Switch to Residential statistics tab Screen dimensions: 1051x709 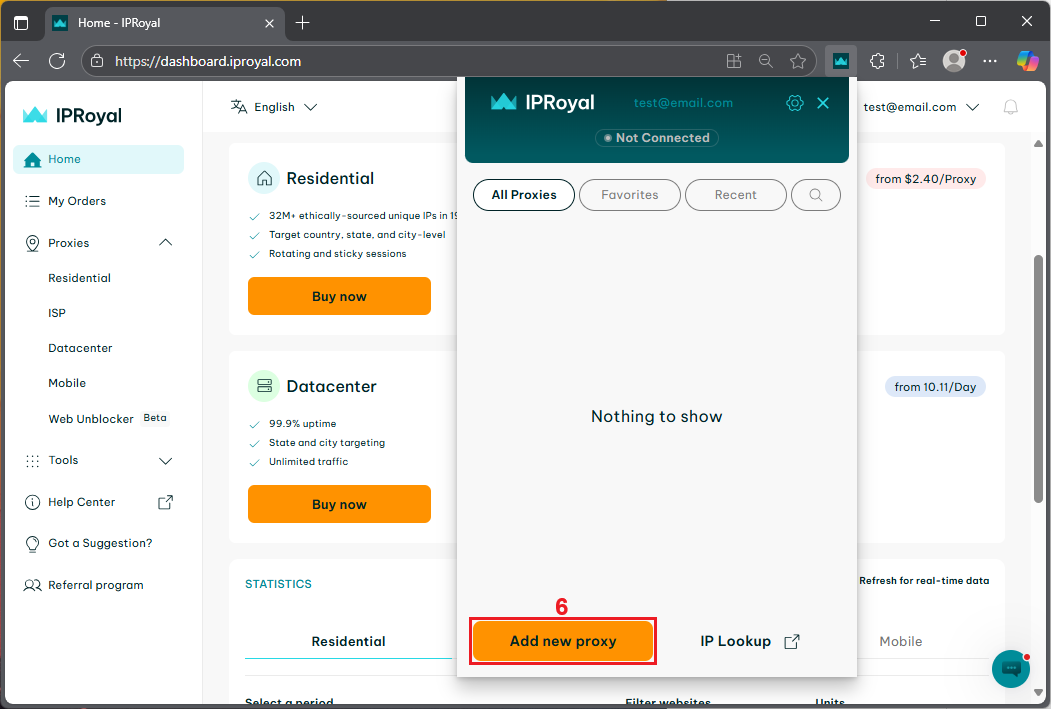(349, 641)
